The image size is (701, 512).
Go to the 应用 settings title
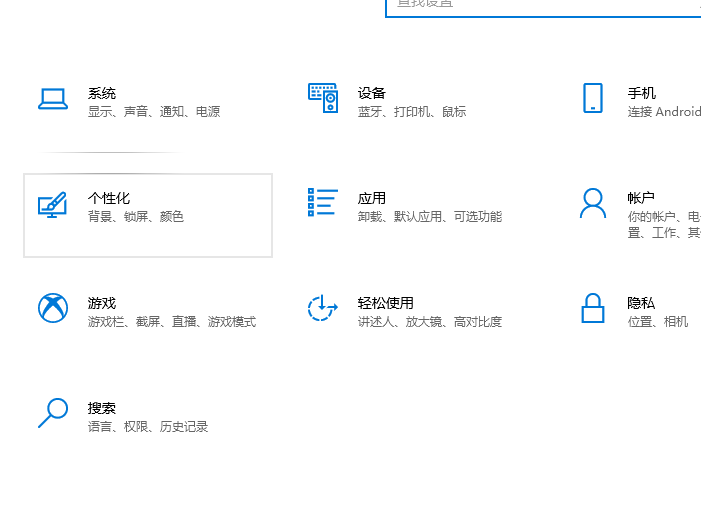(371, 198)
